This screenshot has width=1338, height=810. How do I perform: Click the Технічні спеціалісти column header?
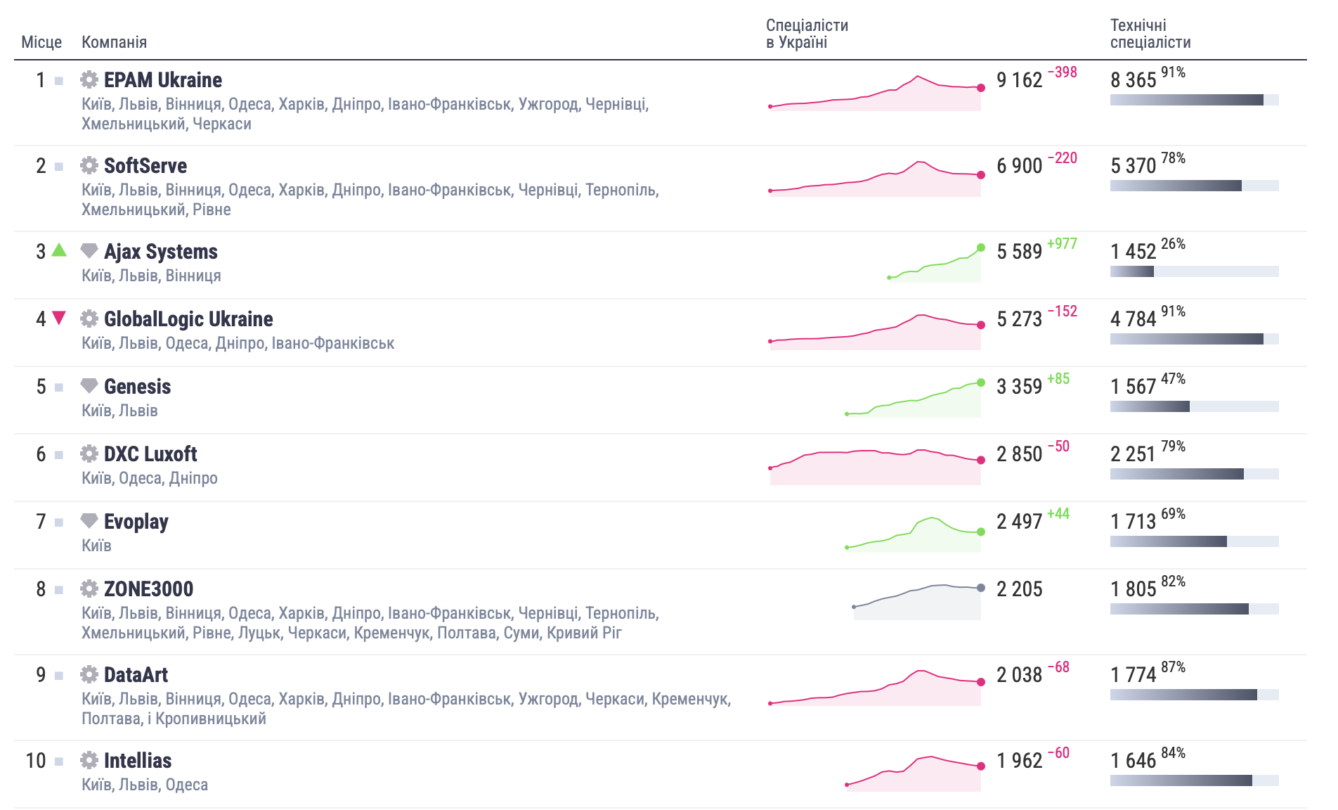click(x=1150, y=34)
